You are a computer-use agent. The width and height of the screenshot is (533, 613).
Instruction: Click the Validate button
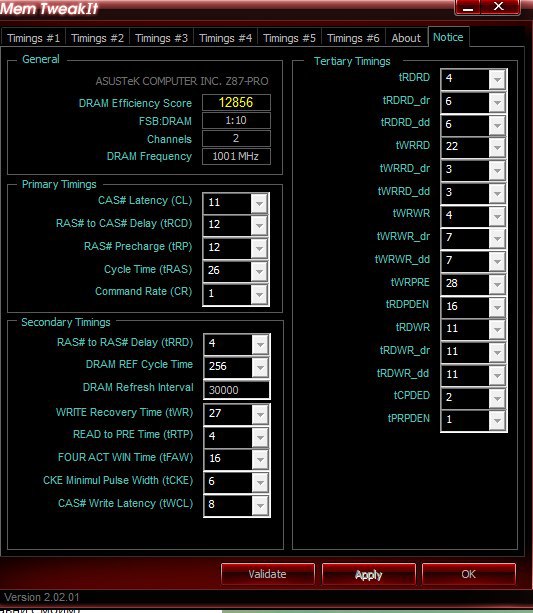pyautogui.click(x=267, y=574)
